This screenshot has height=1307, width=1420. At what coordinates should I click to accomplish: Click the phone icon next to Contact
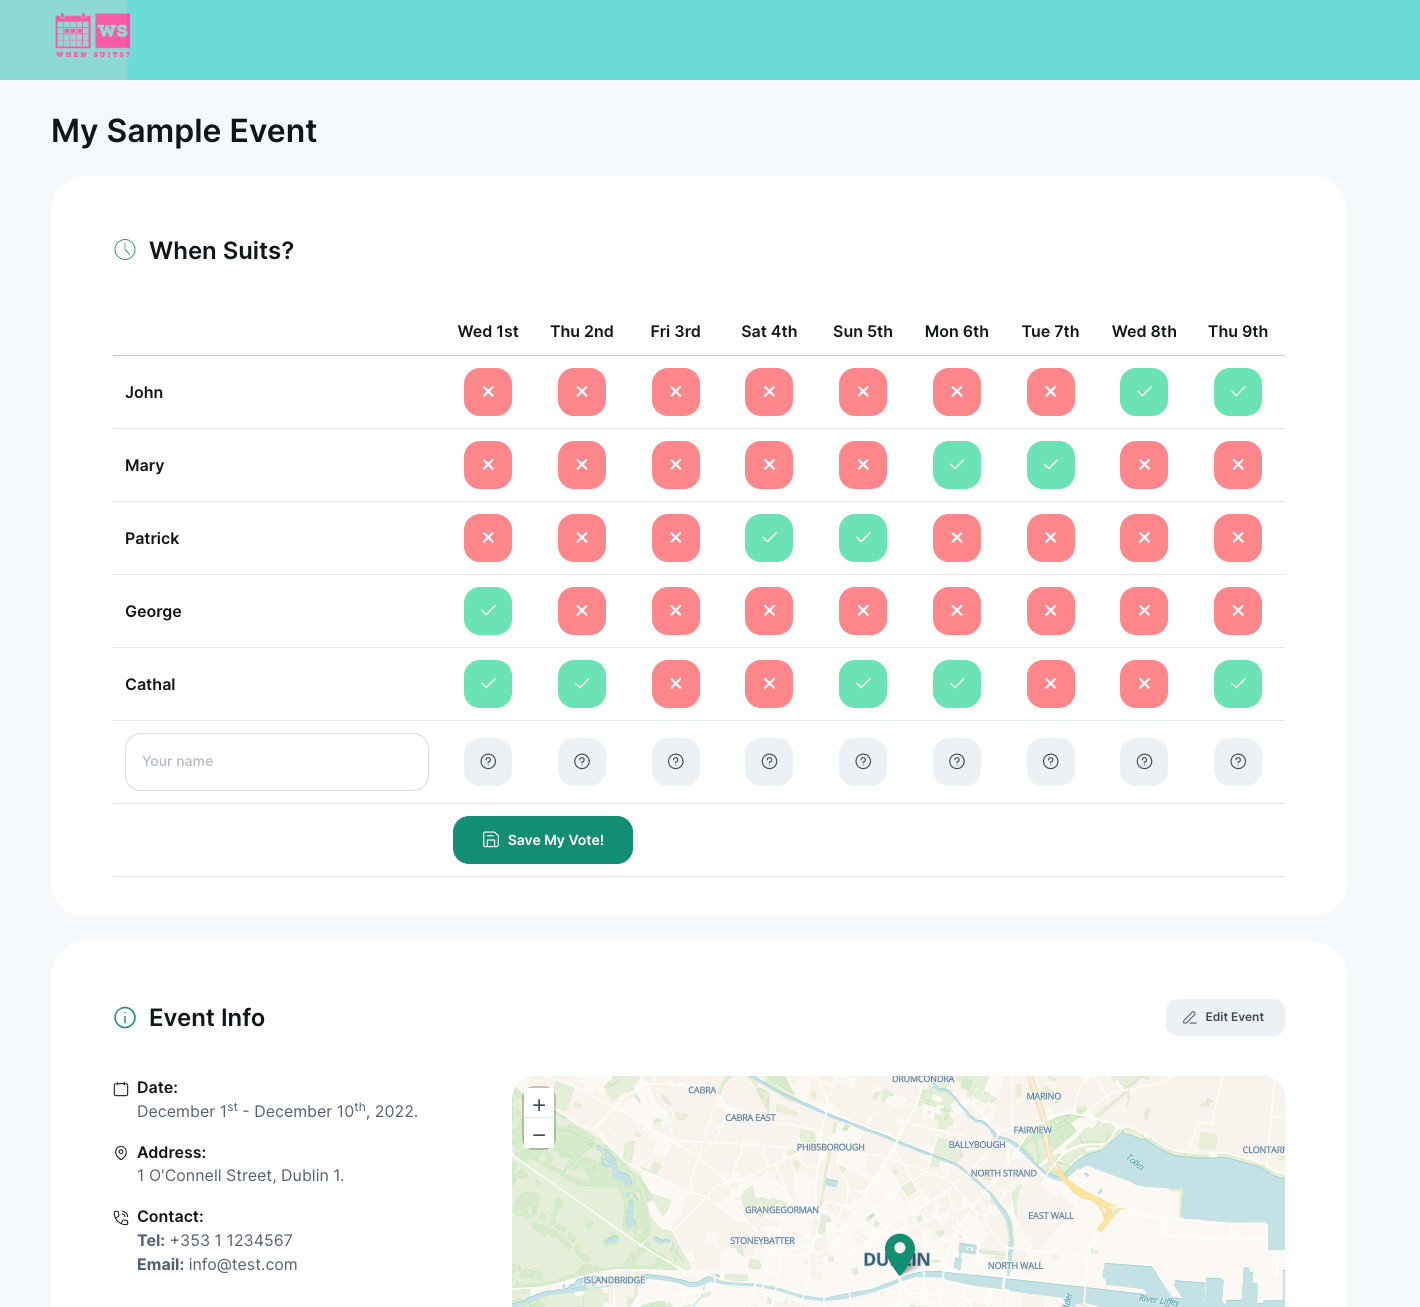[121, 1218]
